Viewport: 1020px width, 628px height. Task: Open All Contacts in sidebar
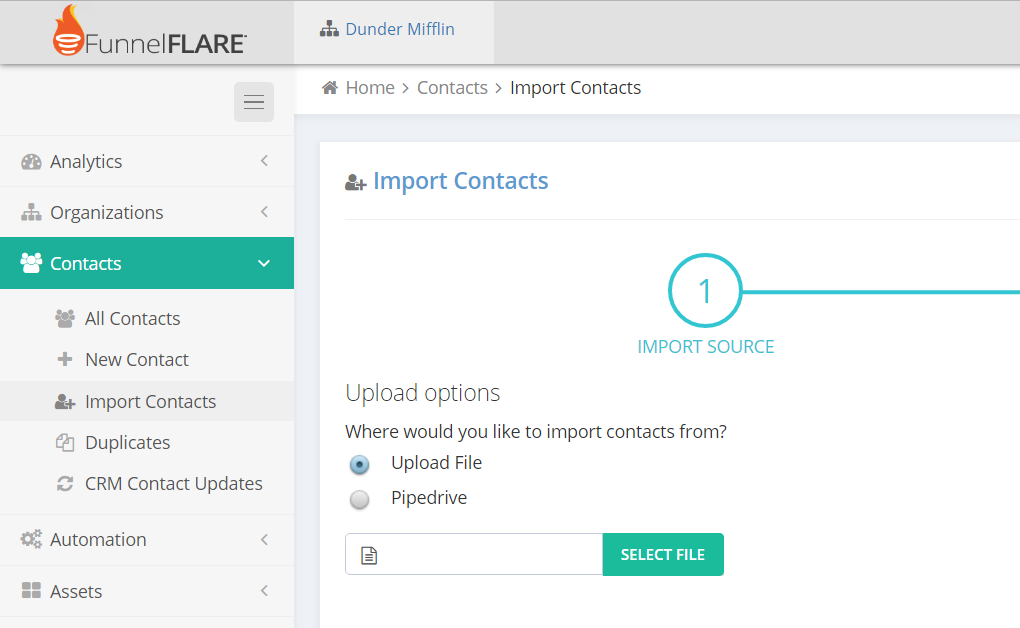pyautogui.click(x=133, y=318)
